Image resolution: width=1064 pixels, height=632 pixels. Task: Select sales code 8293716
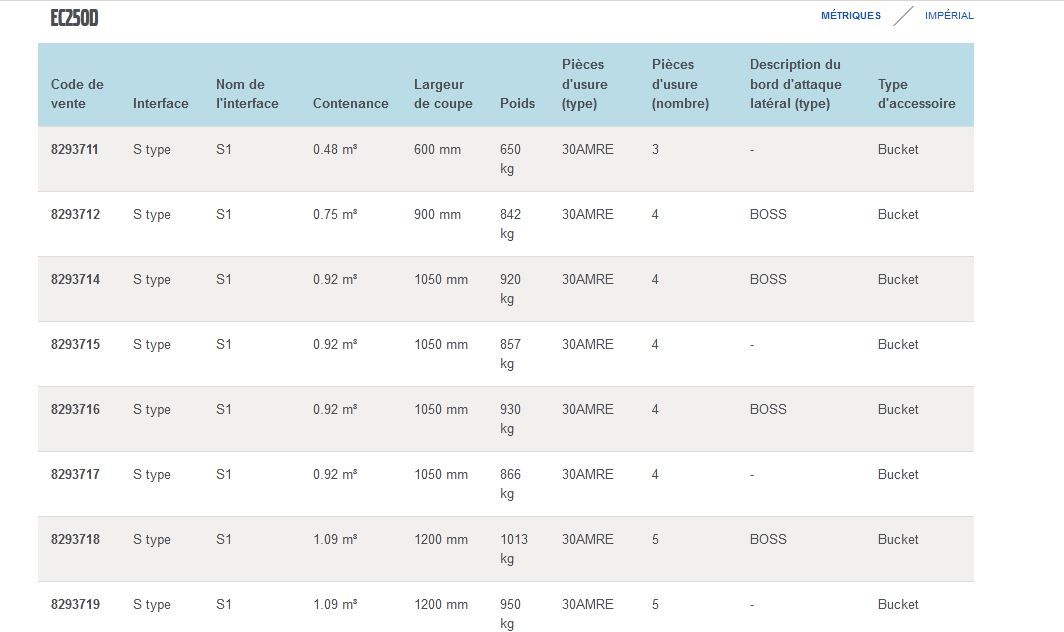click(x=75, y=410)
